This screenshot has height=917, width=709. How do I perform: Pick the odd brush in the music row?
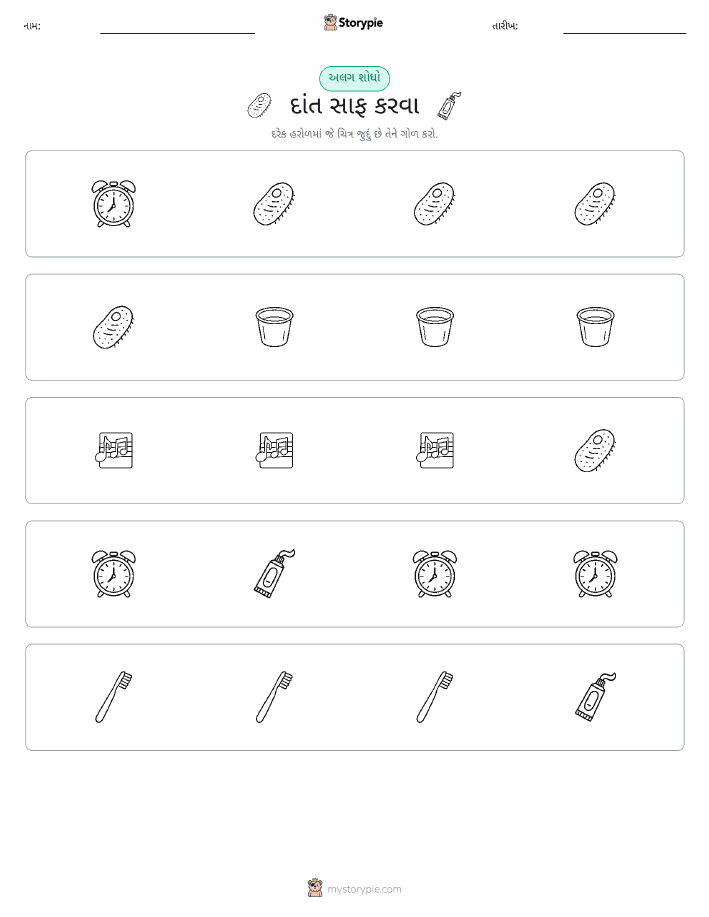pos(595,450)
